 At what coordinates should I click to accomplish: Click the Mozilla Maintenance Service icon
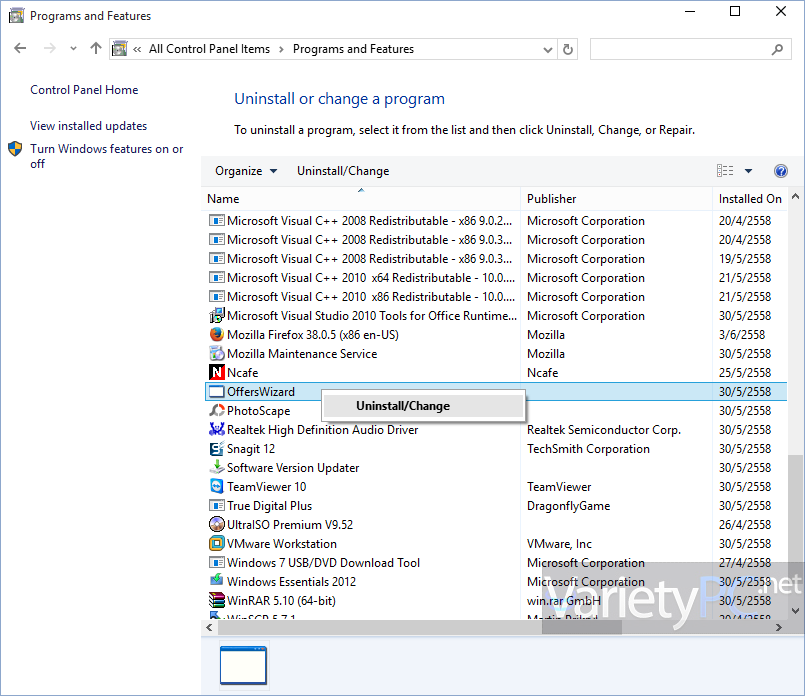click(217, 354)
